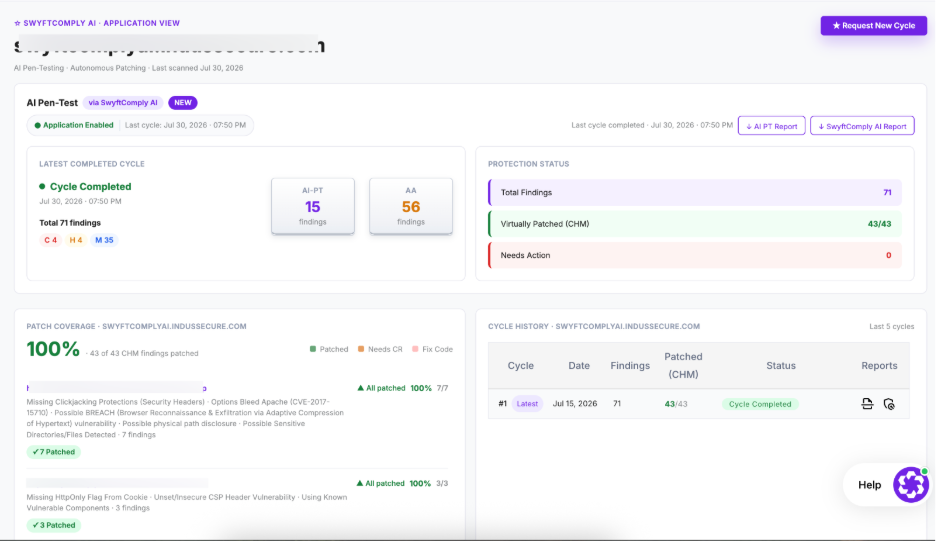This screenshot has height=541, width=936.
Task: Click the via SwyftComply AI tag
Action: pyautogui.click(x=123, y=103)
